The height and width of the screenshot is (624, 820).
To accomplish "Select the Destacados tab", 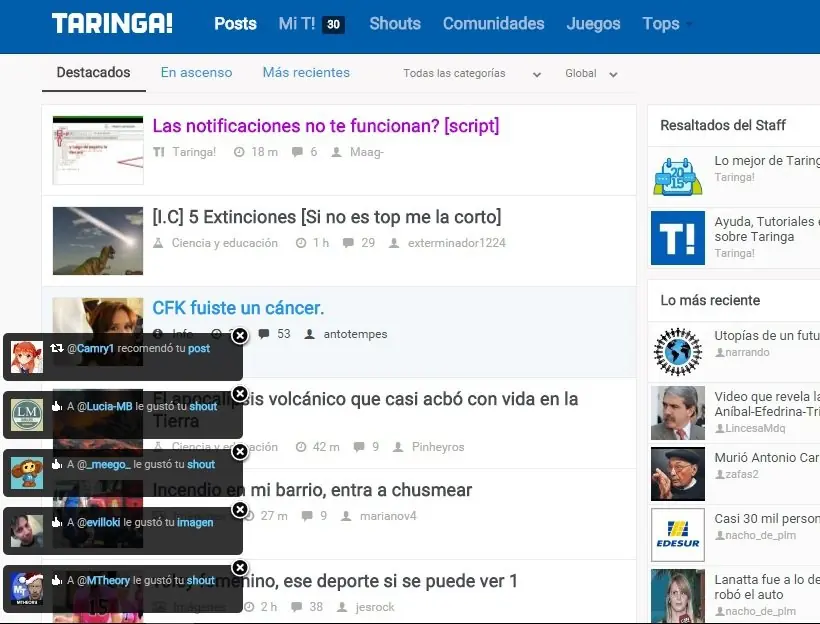I will coord(94,72).
